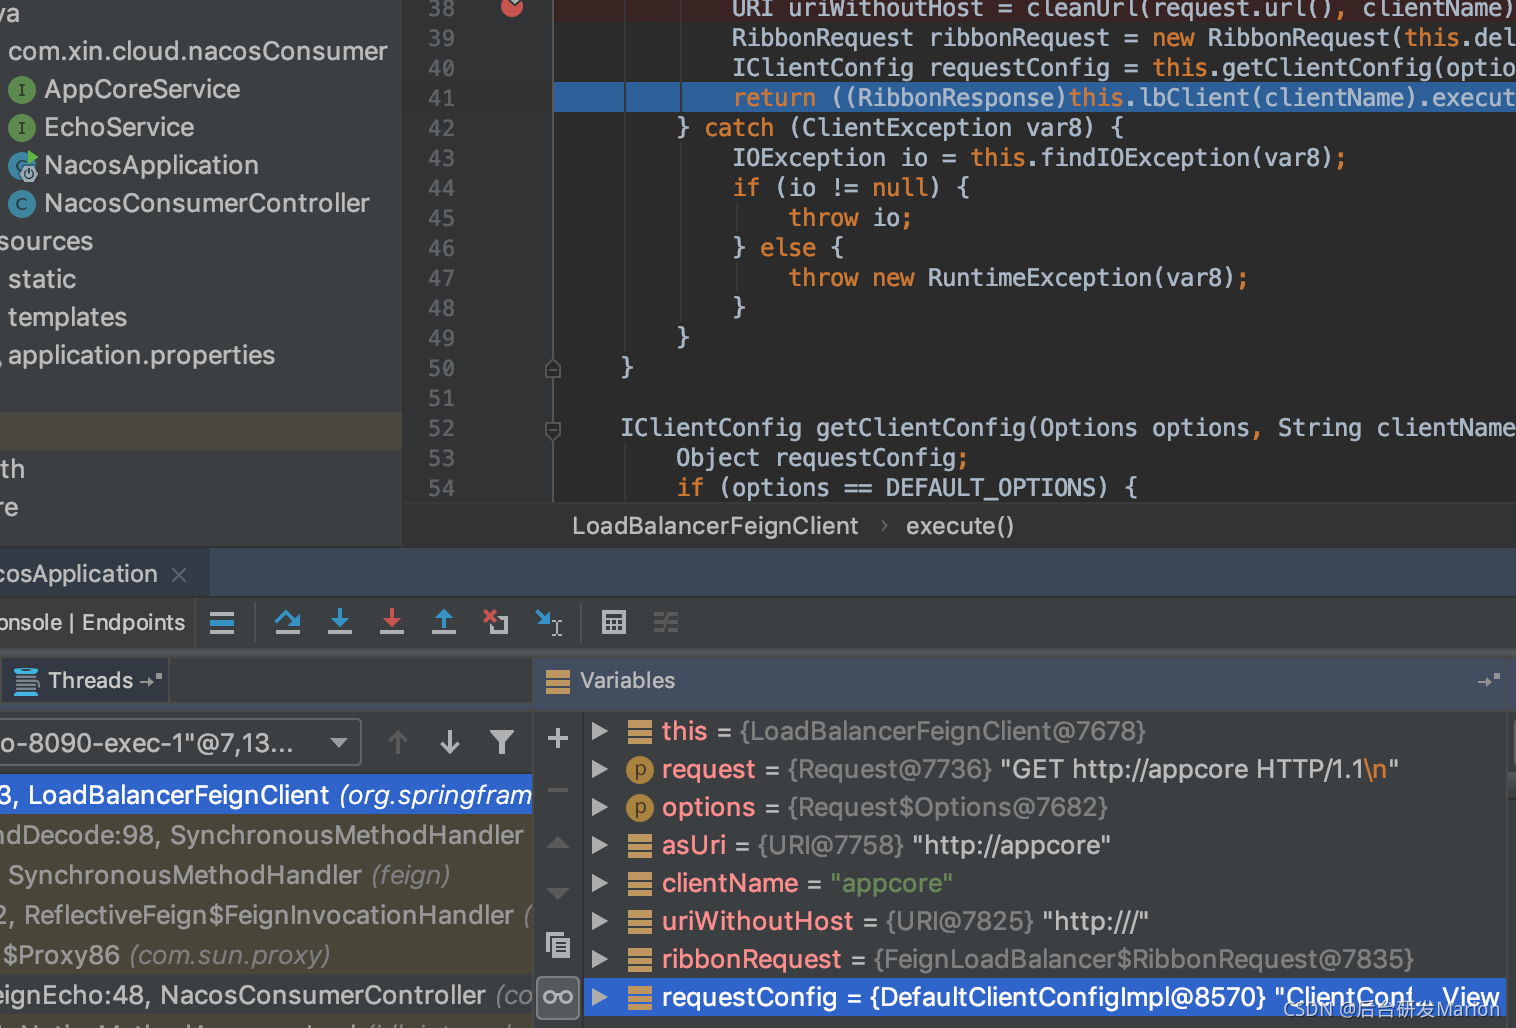Screen dimensions: 1516x1028
Task: Expand the 'requestConfig' variable node
Action: [600, 997]
